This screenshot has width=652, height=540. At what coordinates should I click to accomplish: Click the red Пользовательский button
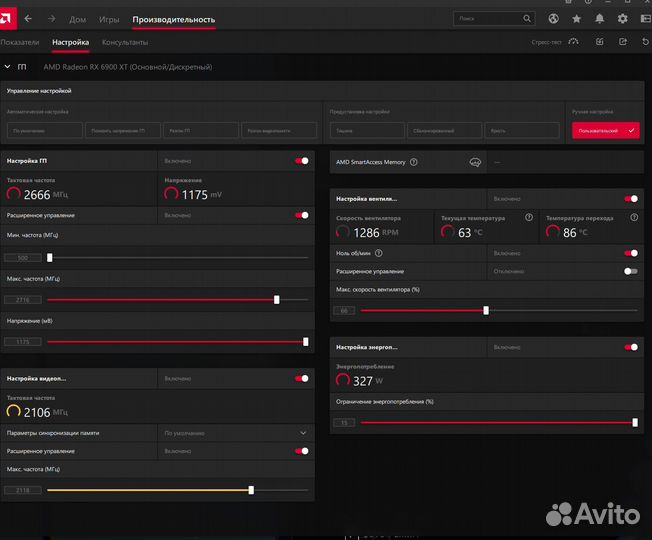pyautogui.click(x=606, y=131)
